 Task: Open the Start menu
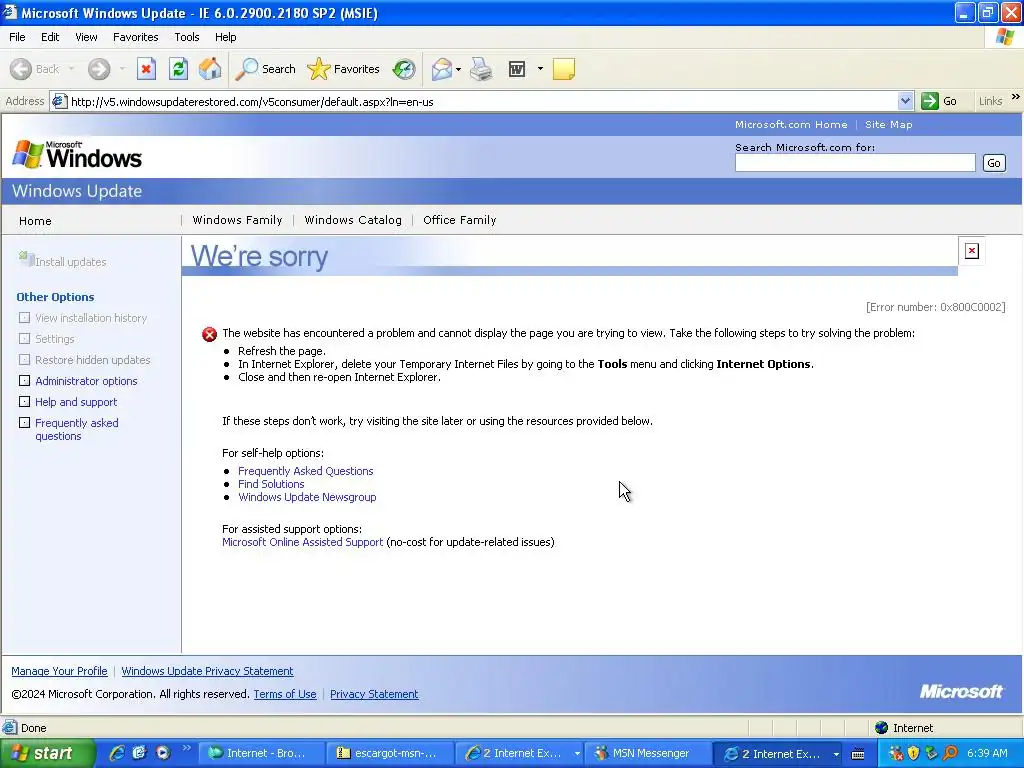click(x=48, y=754)
